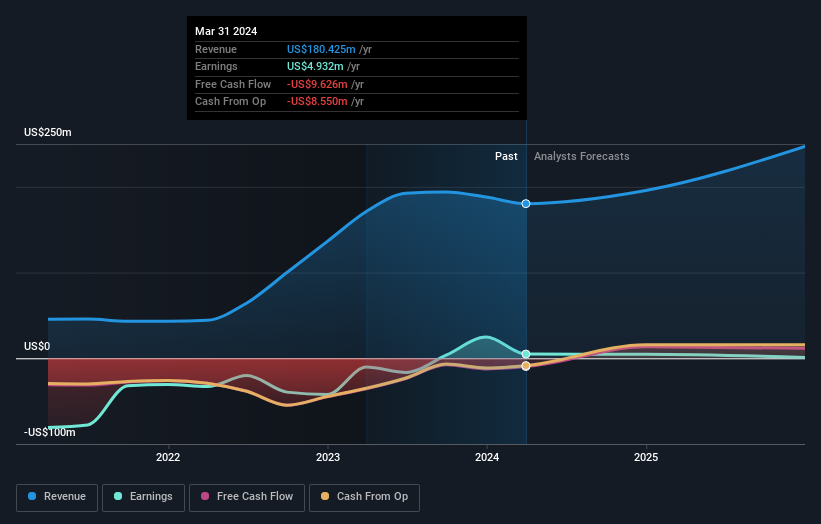Click the US$0 y-axis label
Image resolution: width=821 pixels, height=524 pixels.
pyautogui.click(x=37, y=347)
